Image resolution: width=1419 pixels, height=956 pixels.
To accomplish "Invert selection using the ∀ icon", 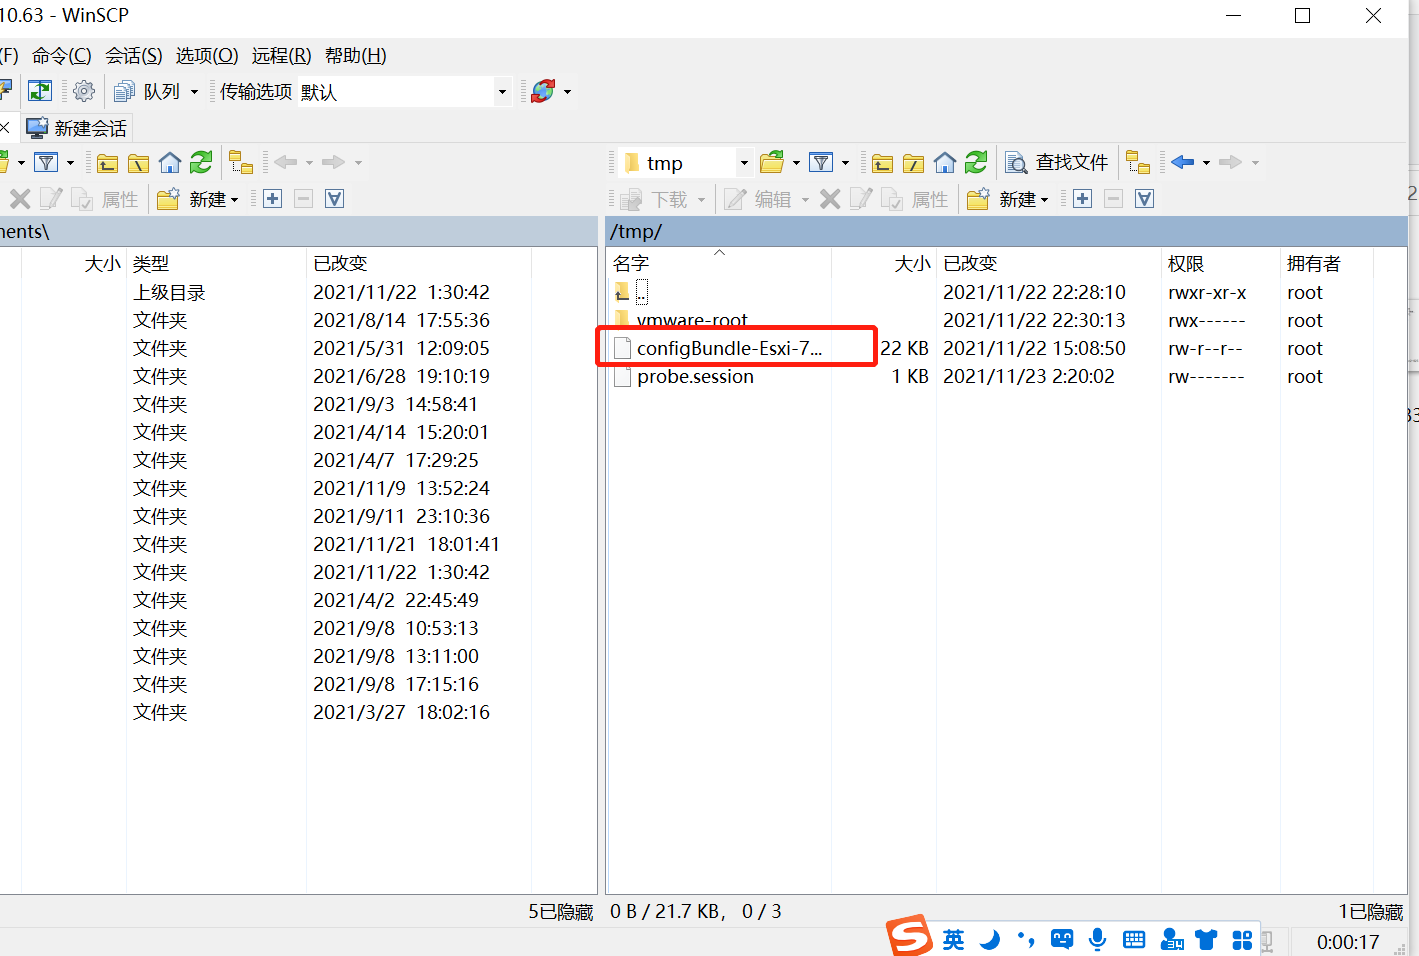I will 1144,198.
